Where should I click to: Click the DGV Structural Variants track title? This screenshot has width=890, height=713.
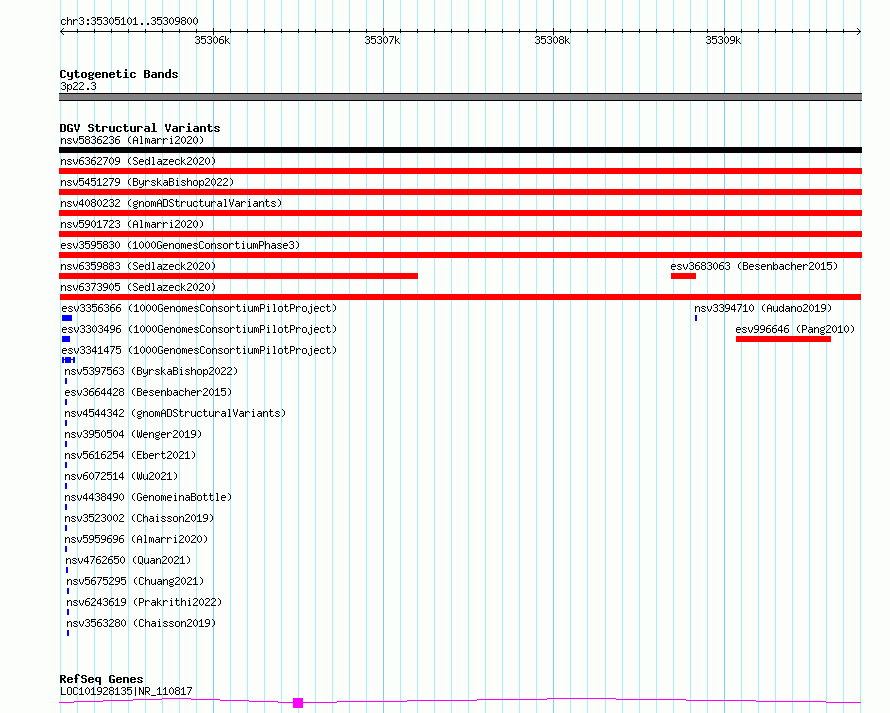pos(140,128)
